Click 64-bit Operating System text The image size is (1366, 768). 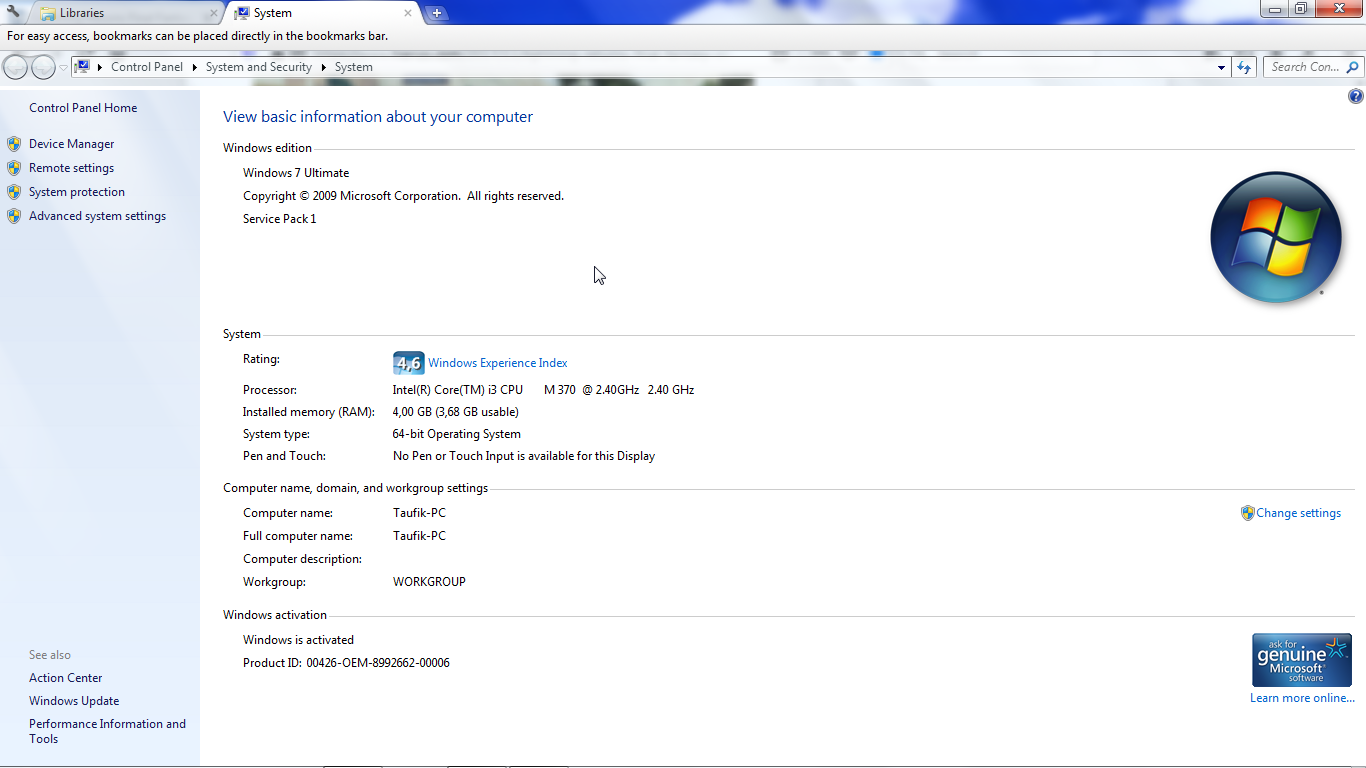point(457,434)
